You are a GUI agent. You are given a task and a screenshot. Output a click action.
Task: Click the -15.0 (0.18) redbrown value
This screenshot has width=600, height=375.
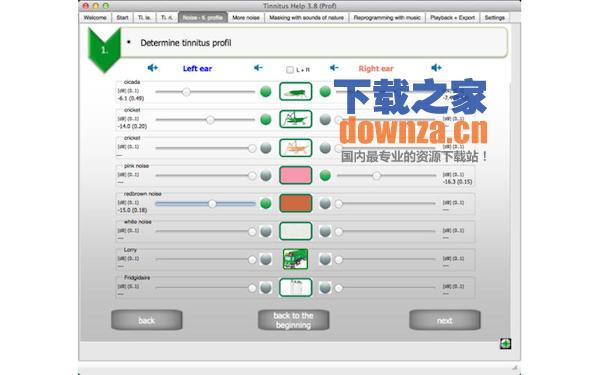132,210
